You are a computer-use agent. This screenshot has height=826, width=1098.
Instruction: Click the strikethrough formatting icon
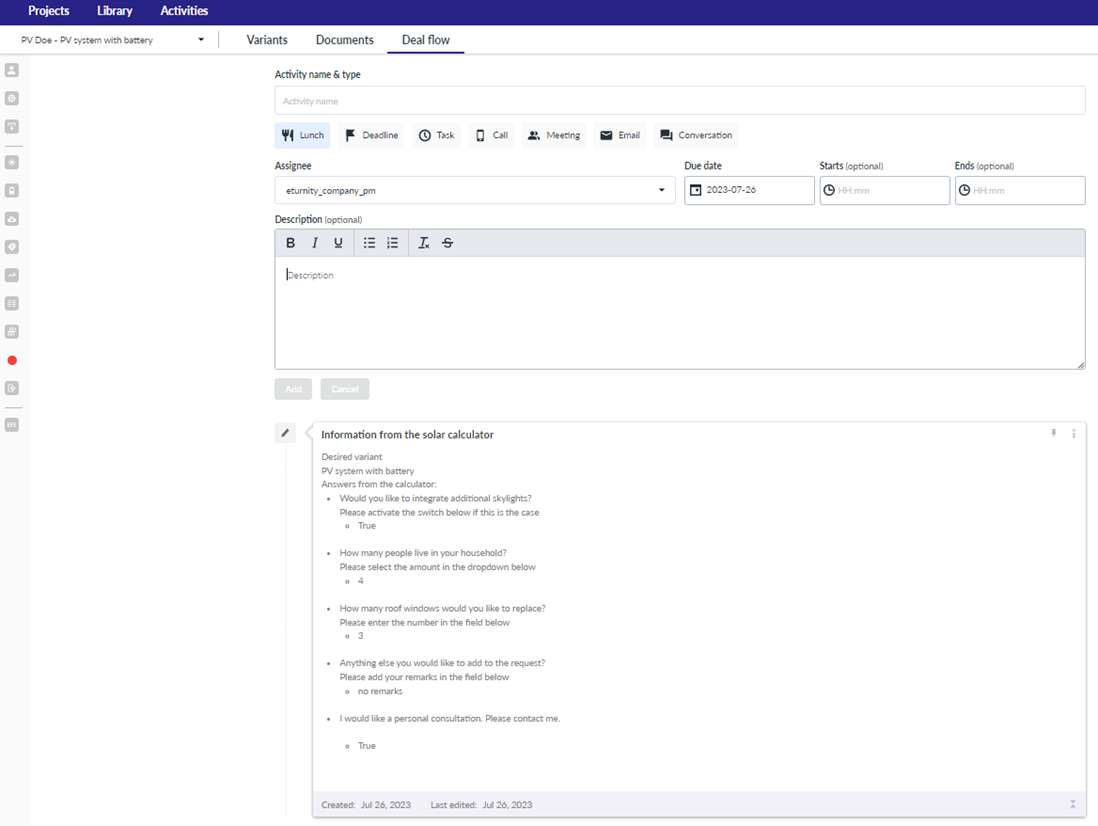447,243
